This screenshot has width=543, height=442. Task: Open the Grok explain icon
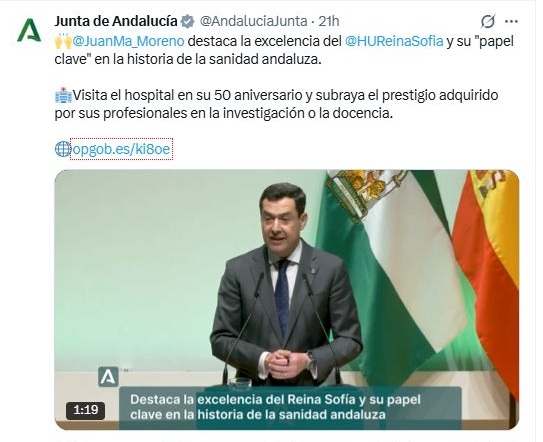488,21
